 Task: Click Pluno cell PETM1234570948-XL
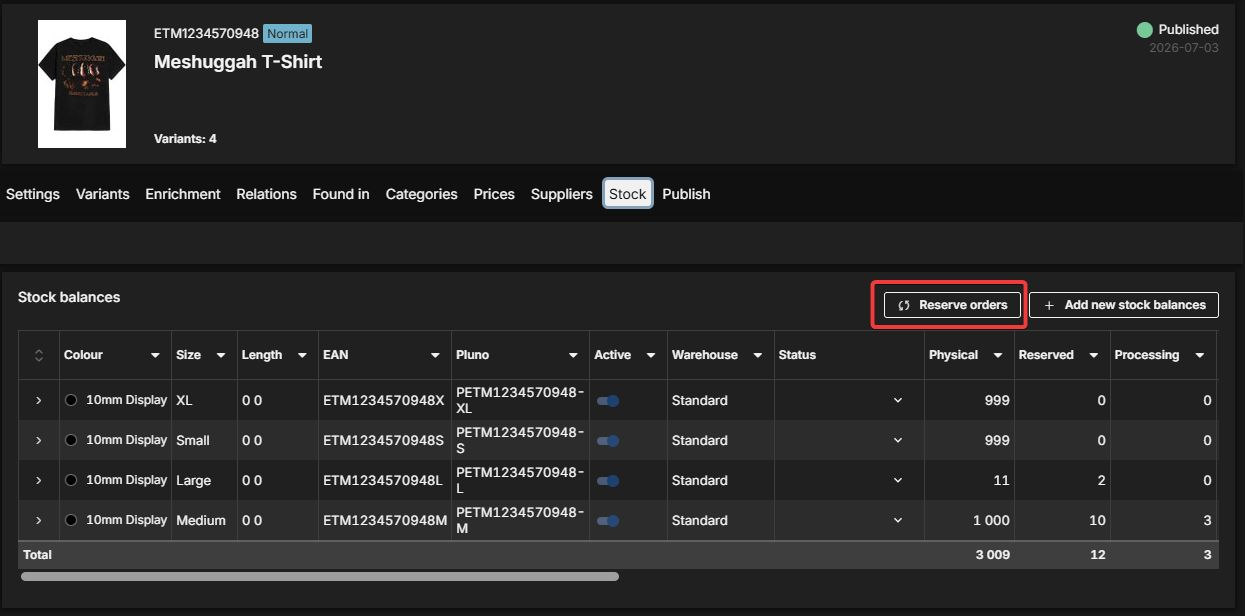(x=520, y=400)
